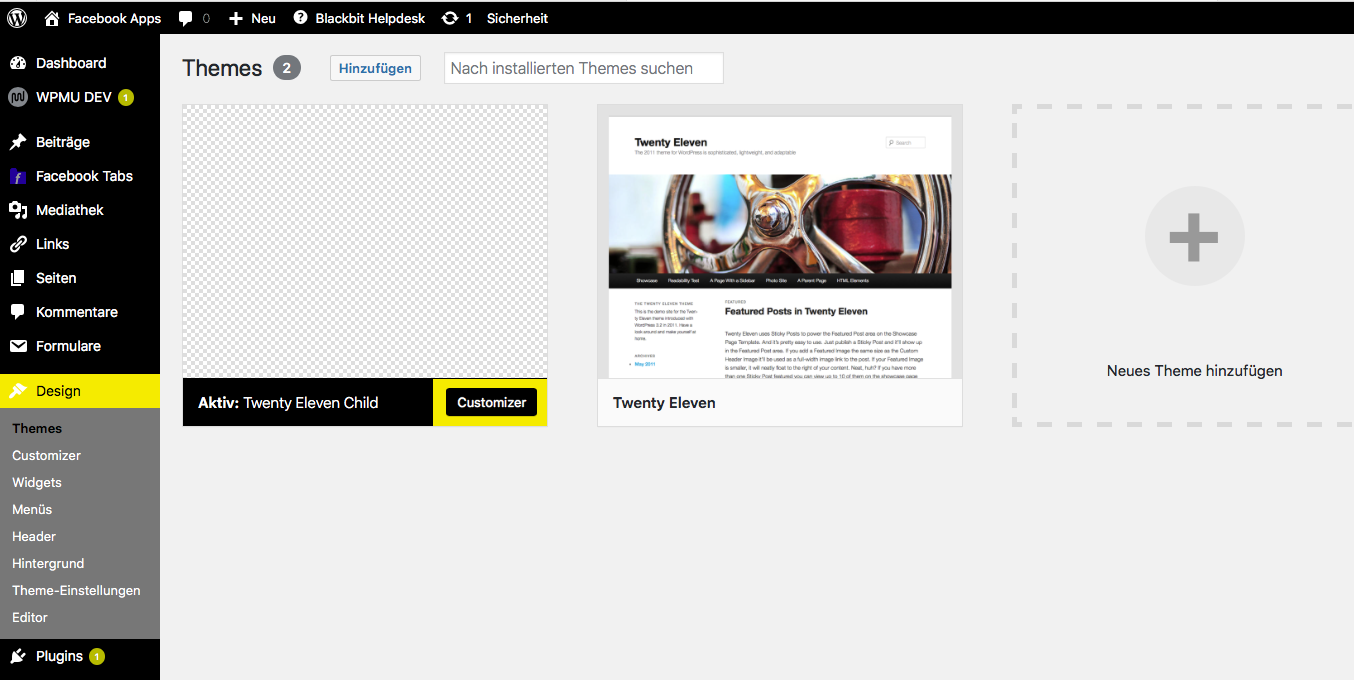Viewport: 1354px width, 680px height.
Task: Click the Plugins plug icon
Action: click(18, 656)
